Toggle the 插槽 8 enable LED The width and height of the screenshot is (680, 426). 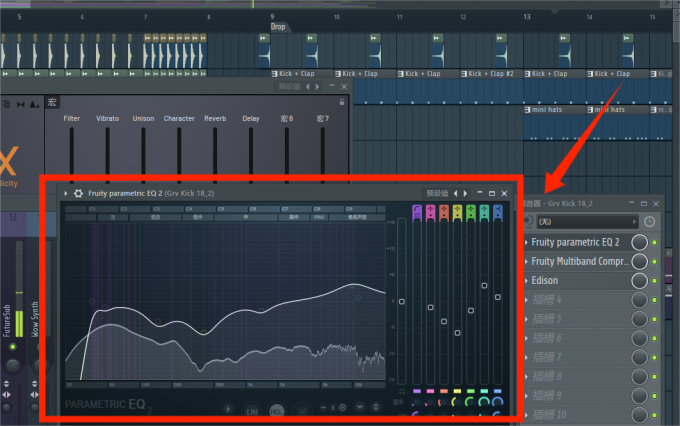[x=654, y=377]
